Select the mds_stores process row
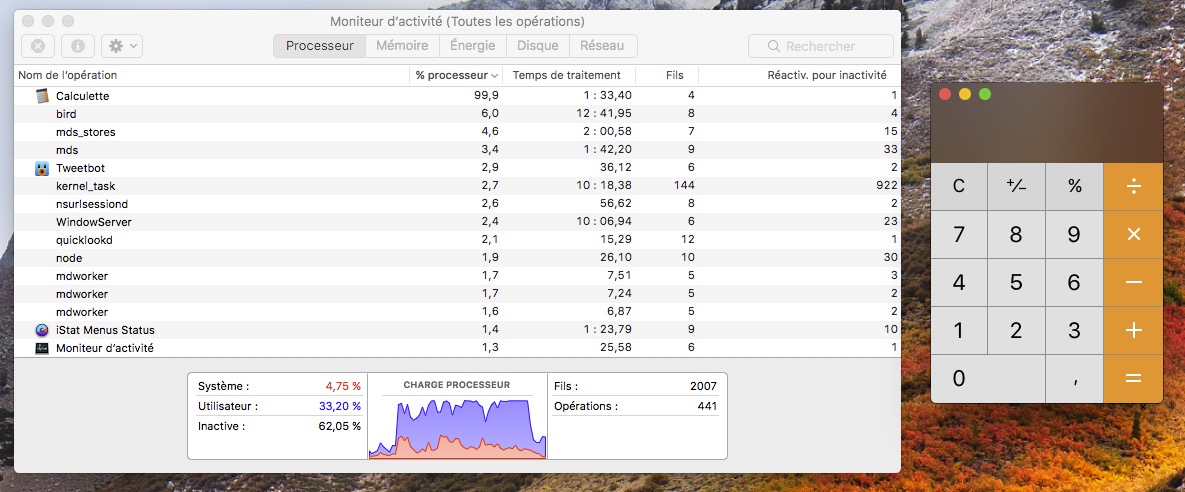This screenshot has width=1185, height=492. click(x=457, y=132)
